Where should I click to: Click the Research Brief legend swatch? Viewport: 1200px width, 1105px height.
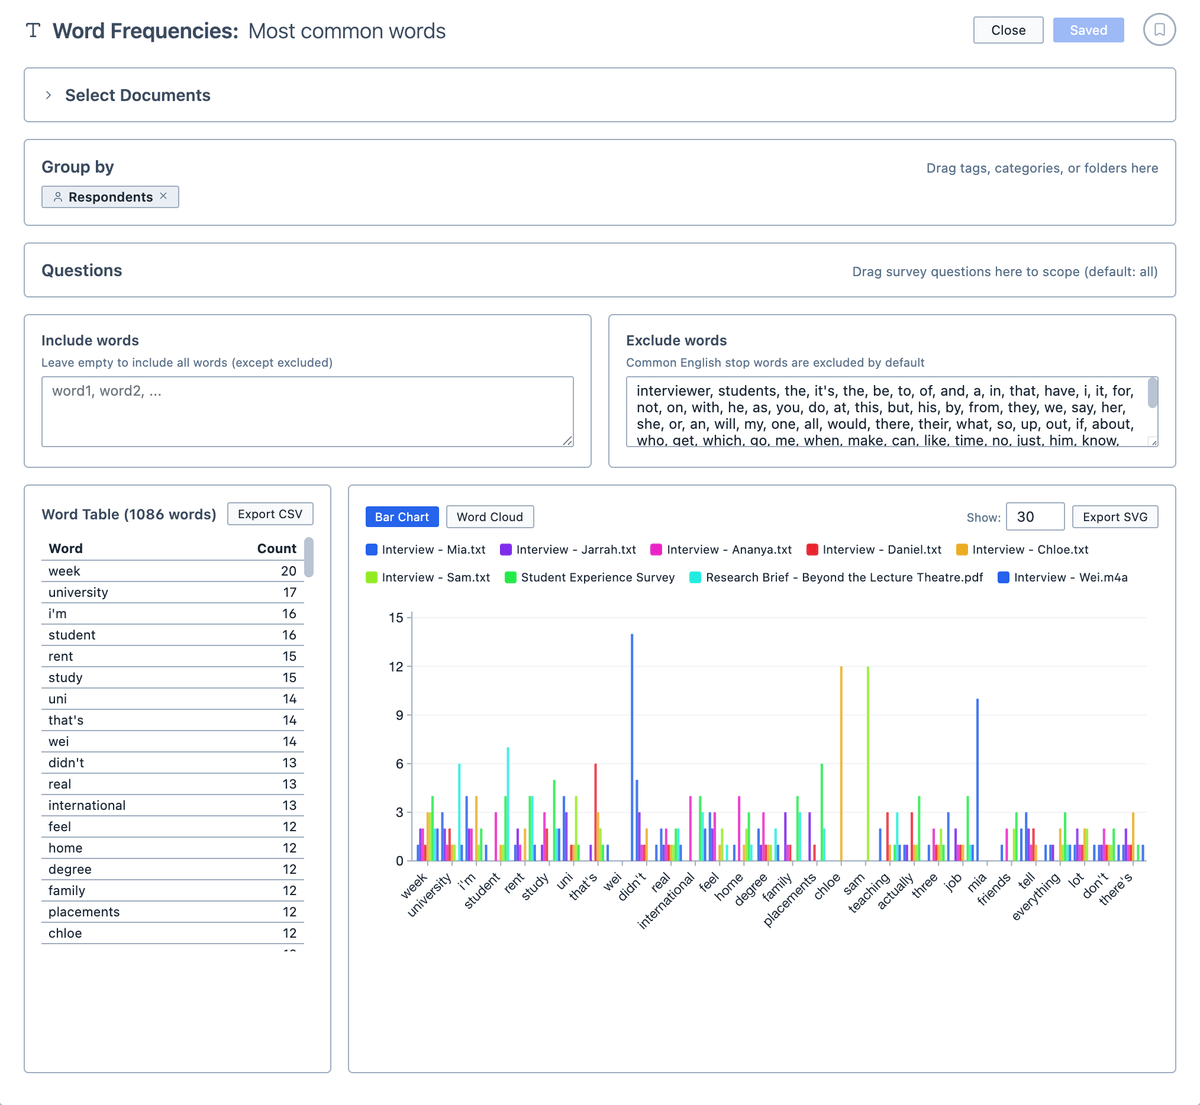(696, 578)
